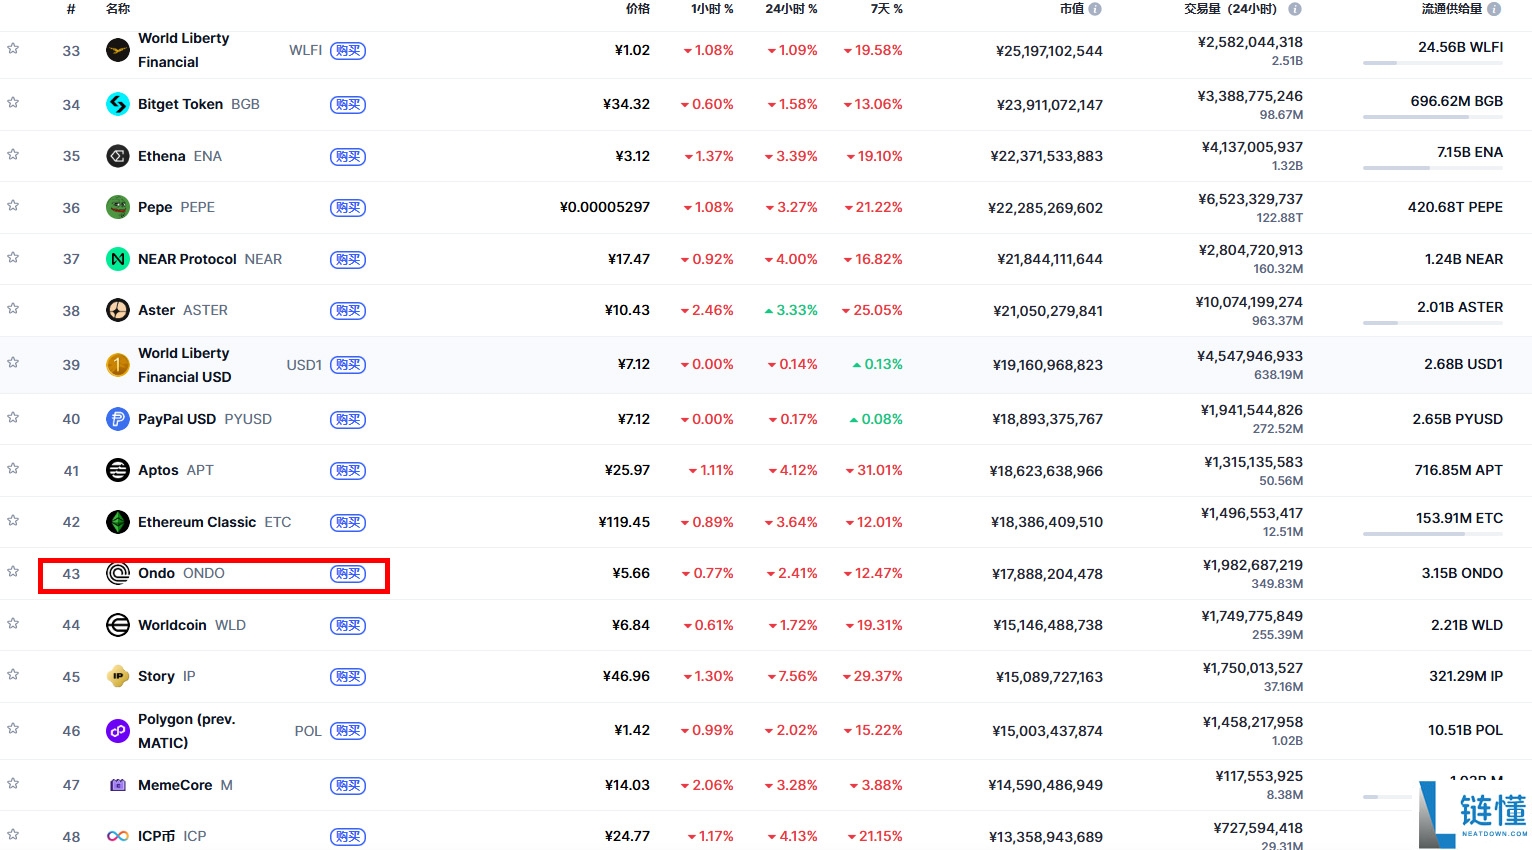Click the Aster coin logo

coord(118,310)
